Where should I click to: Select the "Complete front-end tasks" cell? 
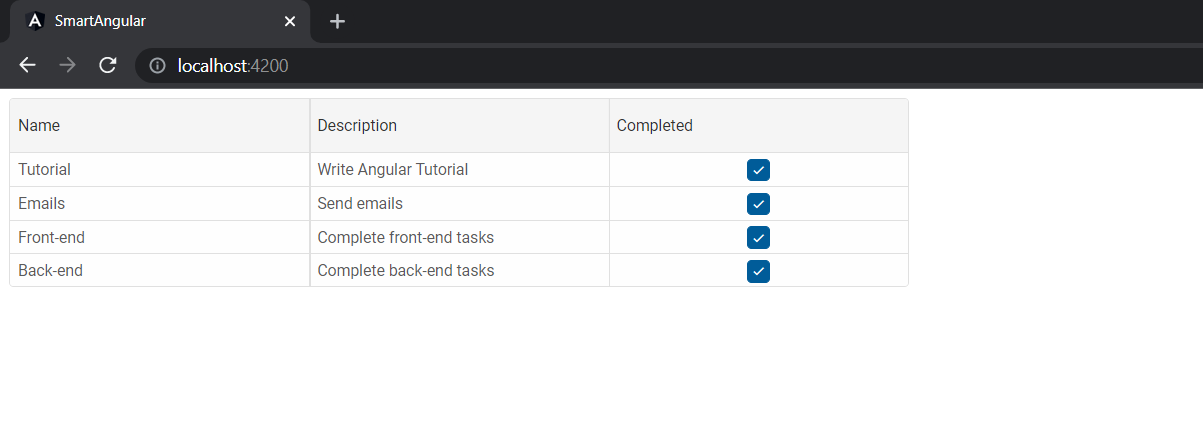pyautogui.click(x=460, y=238)
